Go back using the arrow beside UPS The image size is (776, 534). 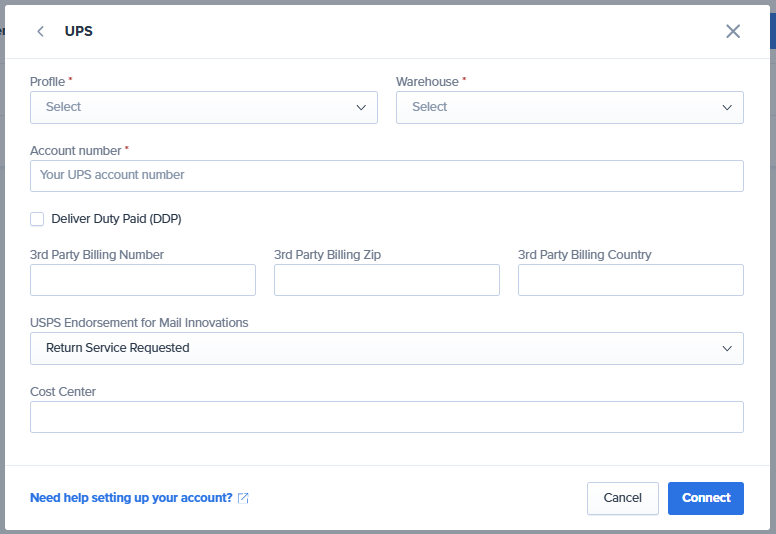pos(41,31)
